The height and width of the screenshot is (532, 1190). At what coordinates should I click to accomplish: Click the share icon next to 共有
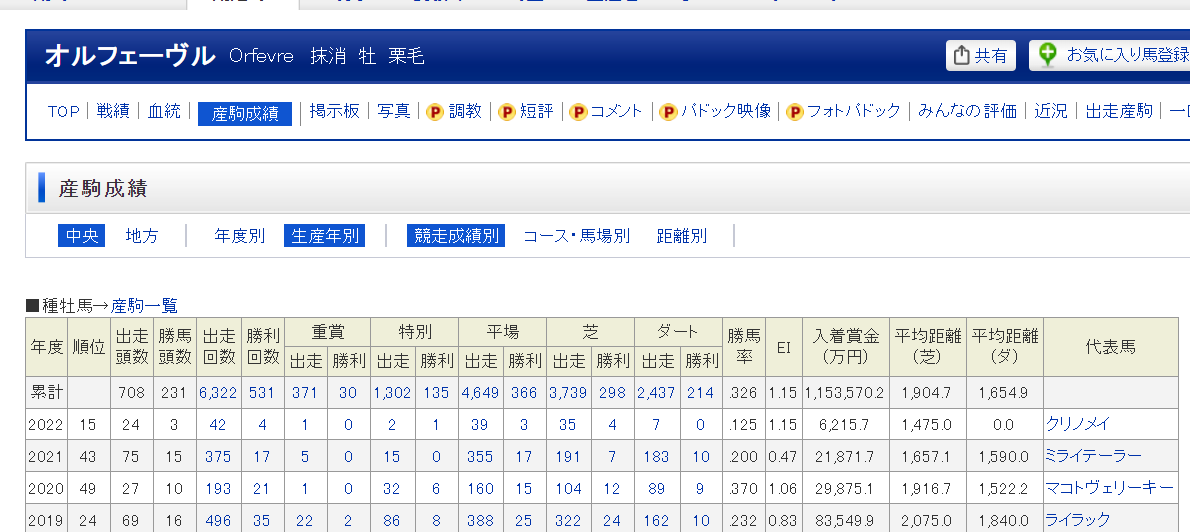click(x=962, y=55)
